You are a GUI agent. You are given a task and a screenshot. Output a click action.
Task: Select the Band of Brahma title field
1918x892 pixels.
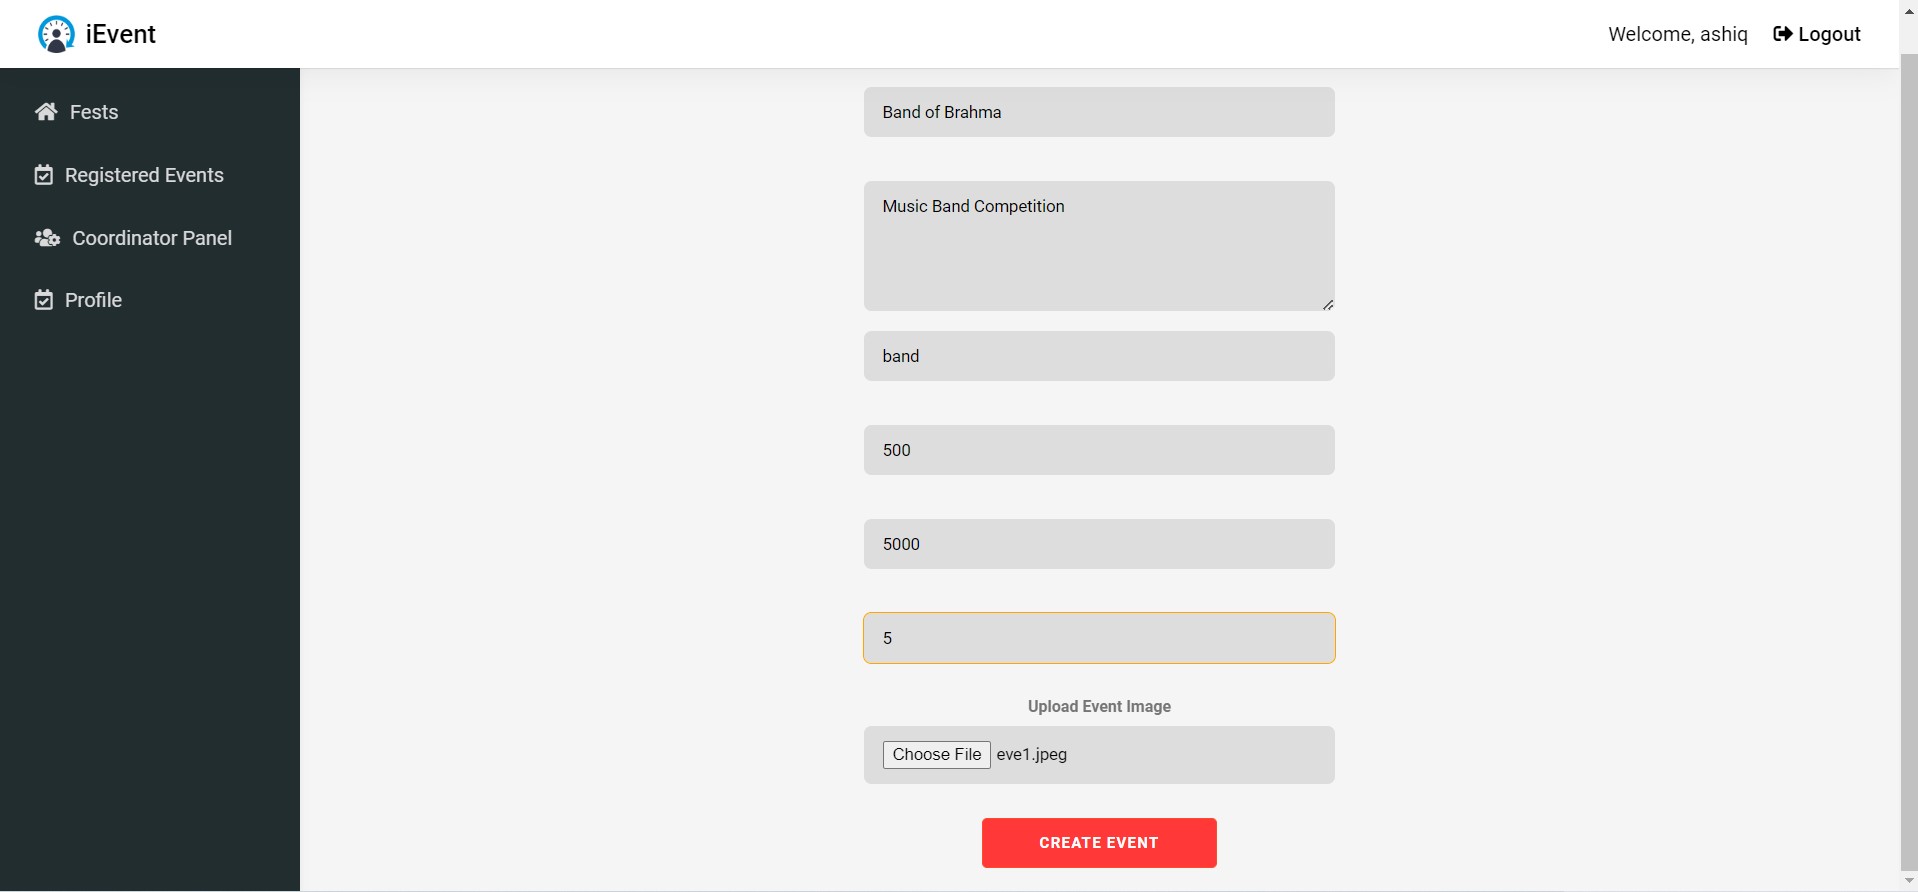point(1098,112)
